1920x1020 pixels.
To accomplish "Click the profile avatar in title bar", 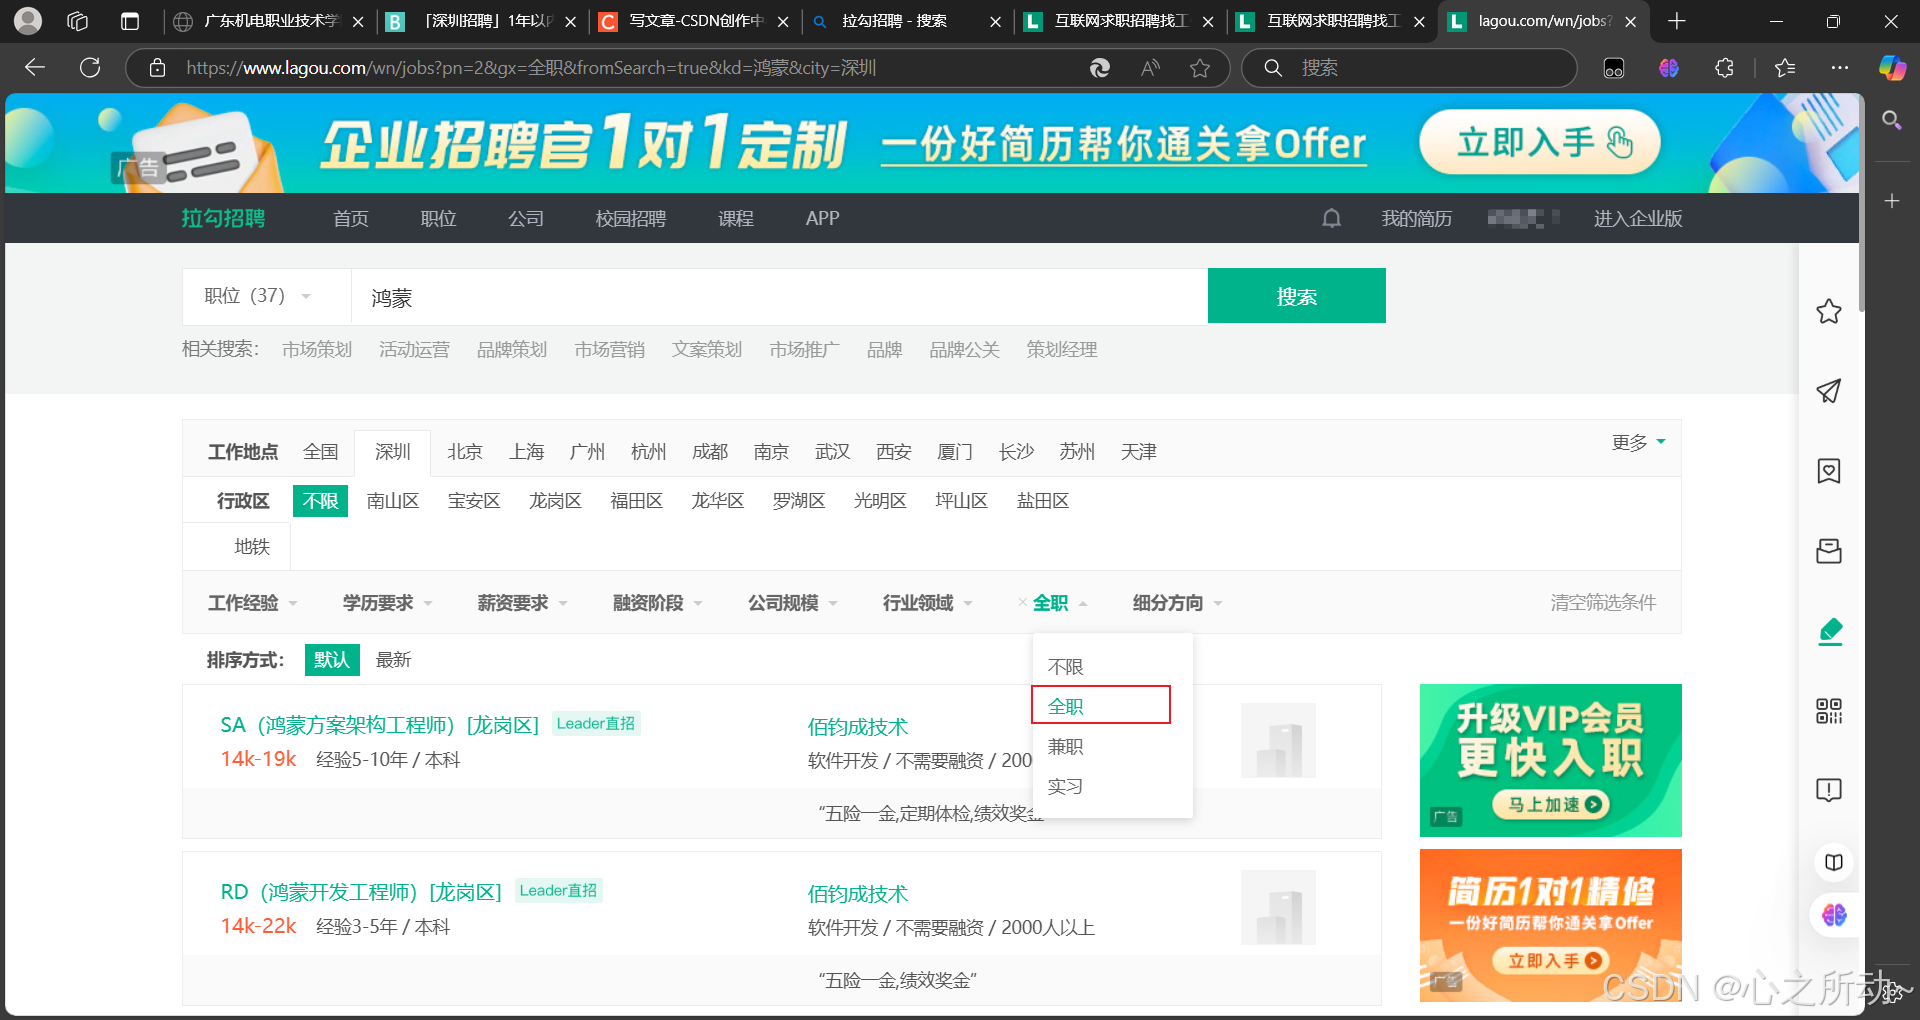I will click(28, 21).
